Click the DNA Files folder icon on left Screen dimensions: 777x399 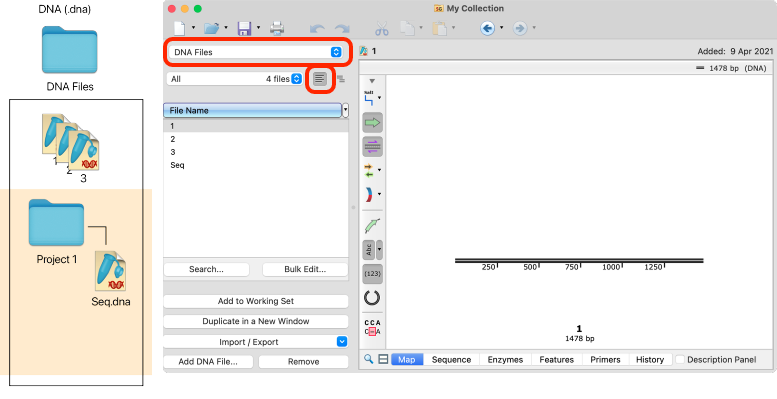pyautogui.click(x=69, y=50)
